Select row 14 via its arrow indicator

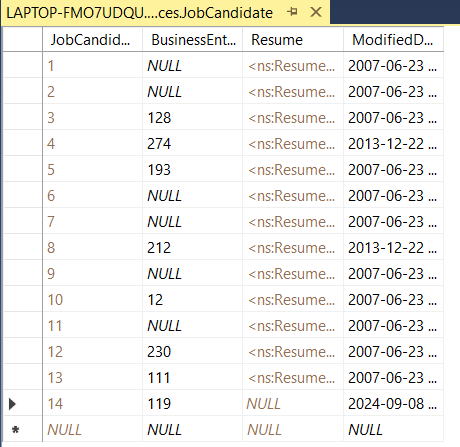[12, 404]
